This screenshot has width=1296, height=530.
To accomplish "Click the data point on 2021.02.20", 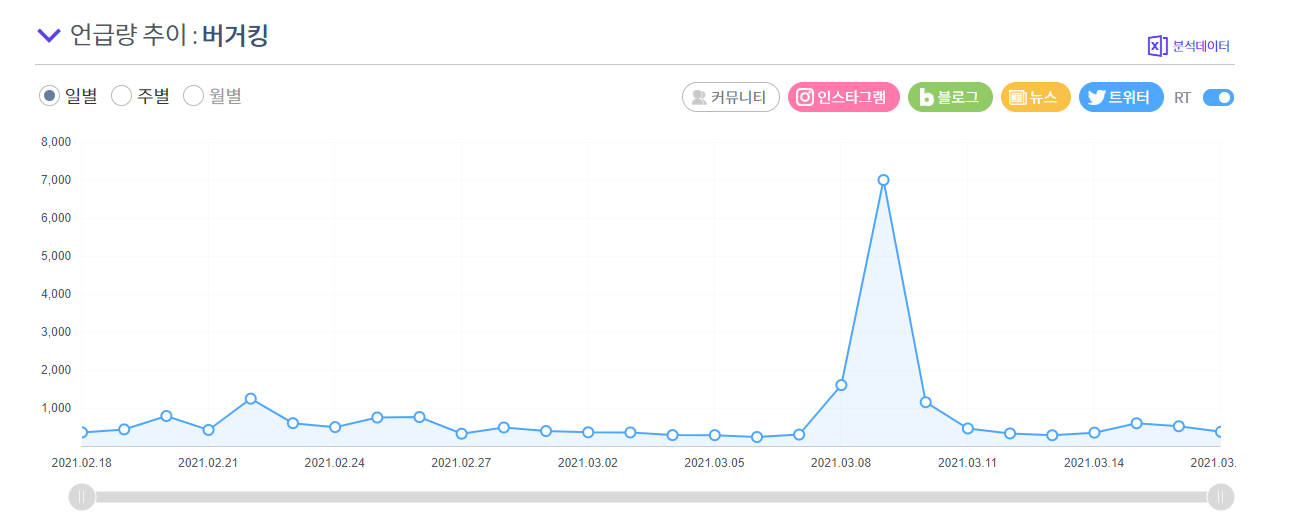I will click(x=166, y=416).
